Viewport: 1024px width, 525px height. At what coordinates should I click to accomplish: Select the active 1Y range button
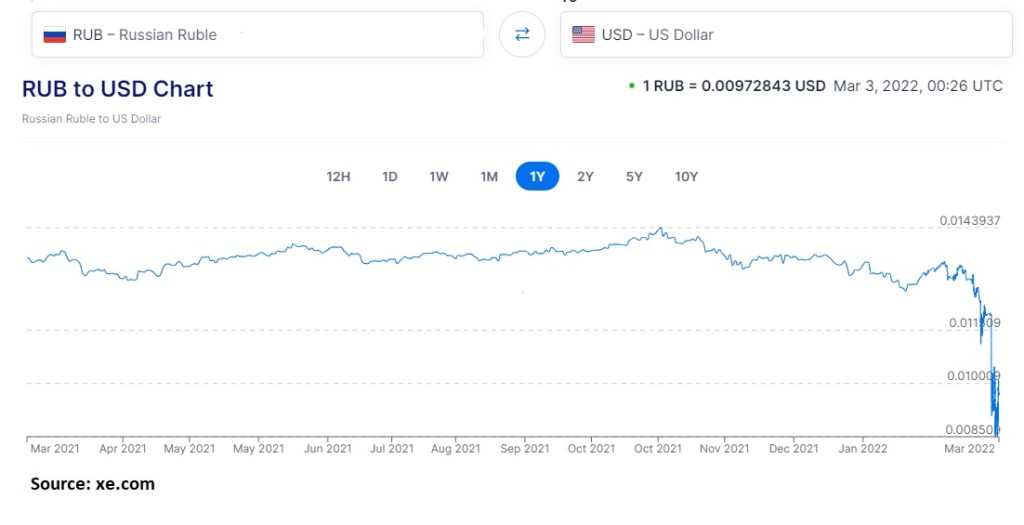(x=537, y=177)
